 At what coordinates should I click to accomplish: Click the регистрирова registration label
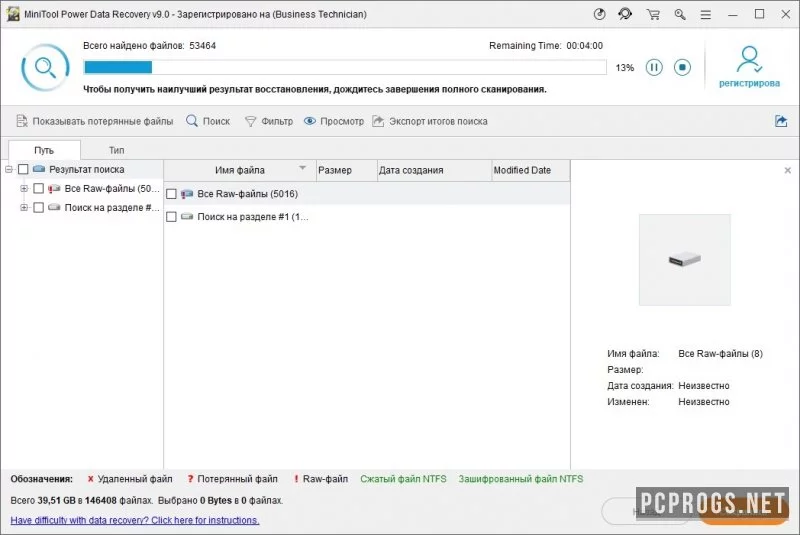(749, 83)
